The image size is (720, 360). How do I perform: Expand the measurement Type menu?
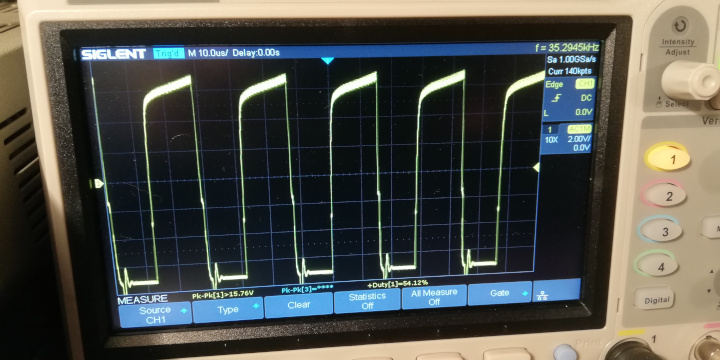tap(228, 309)
